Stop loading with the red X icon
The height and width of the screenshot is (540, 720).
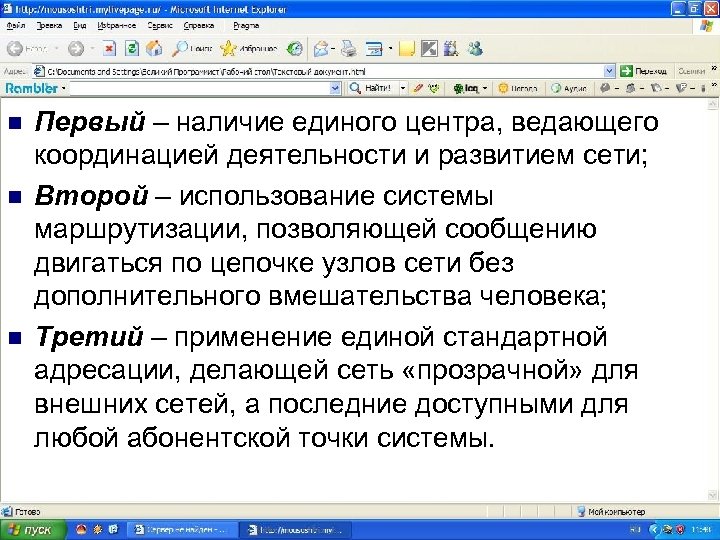(109, 48)
